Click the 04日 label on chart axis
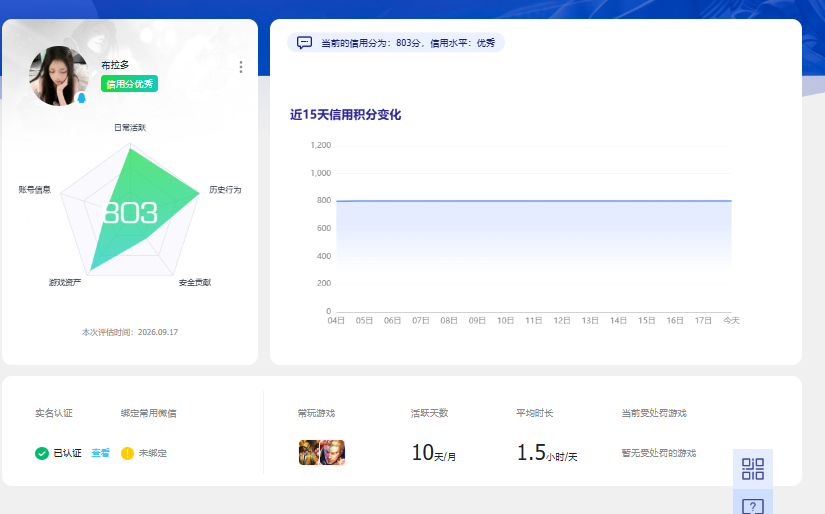The width and height of the screenshot is (825, 514). click(x=336, y=320)
